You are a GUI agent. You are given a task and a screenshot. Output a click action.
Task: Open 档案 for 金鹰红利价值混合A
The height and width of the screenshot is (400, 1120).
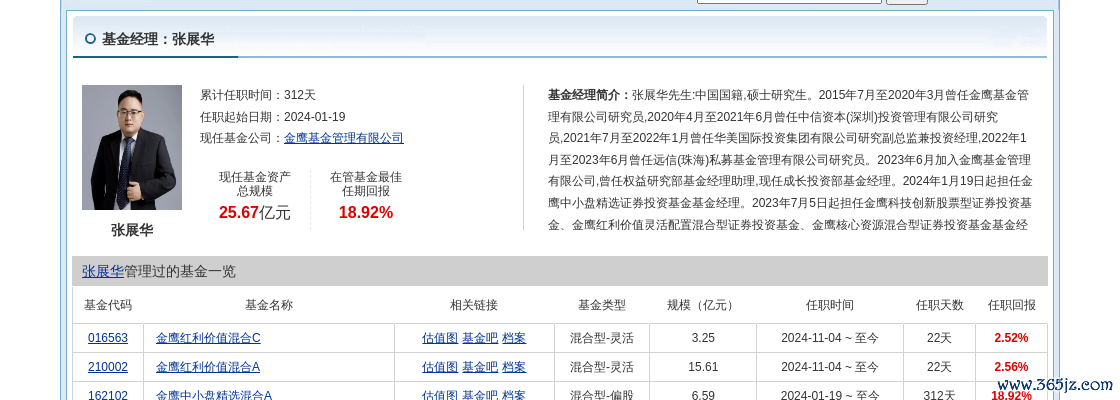pos(514,367)
